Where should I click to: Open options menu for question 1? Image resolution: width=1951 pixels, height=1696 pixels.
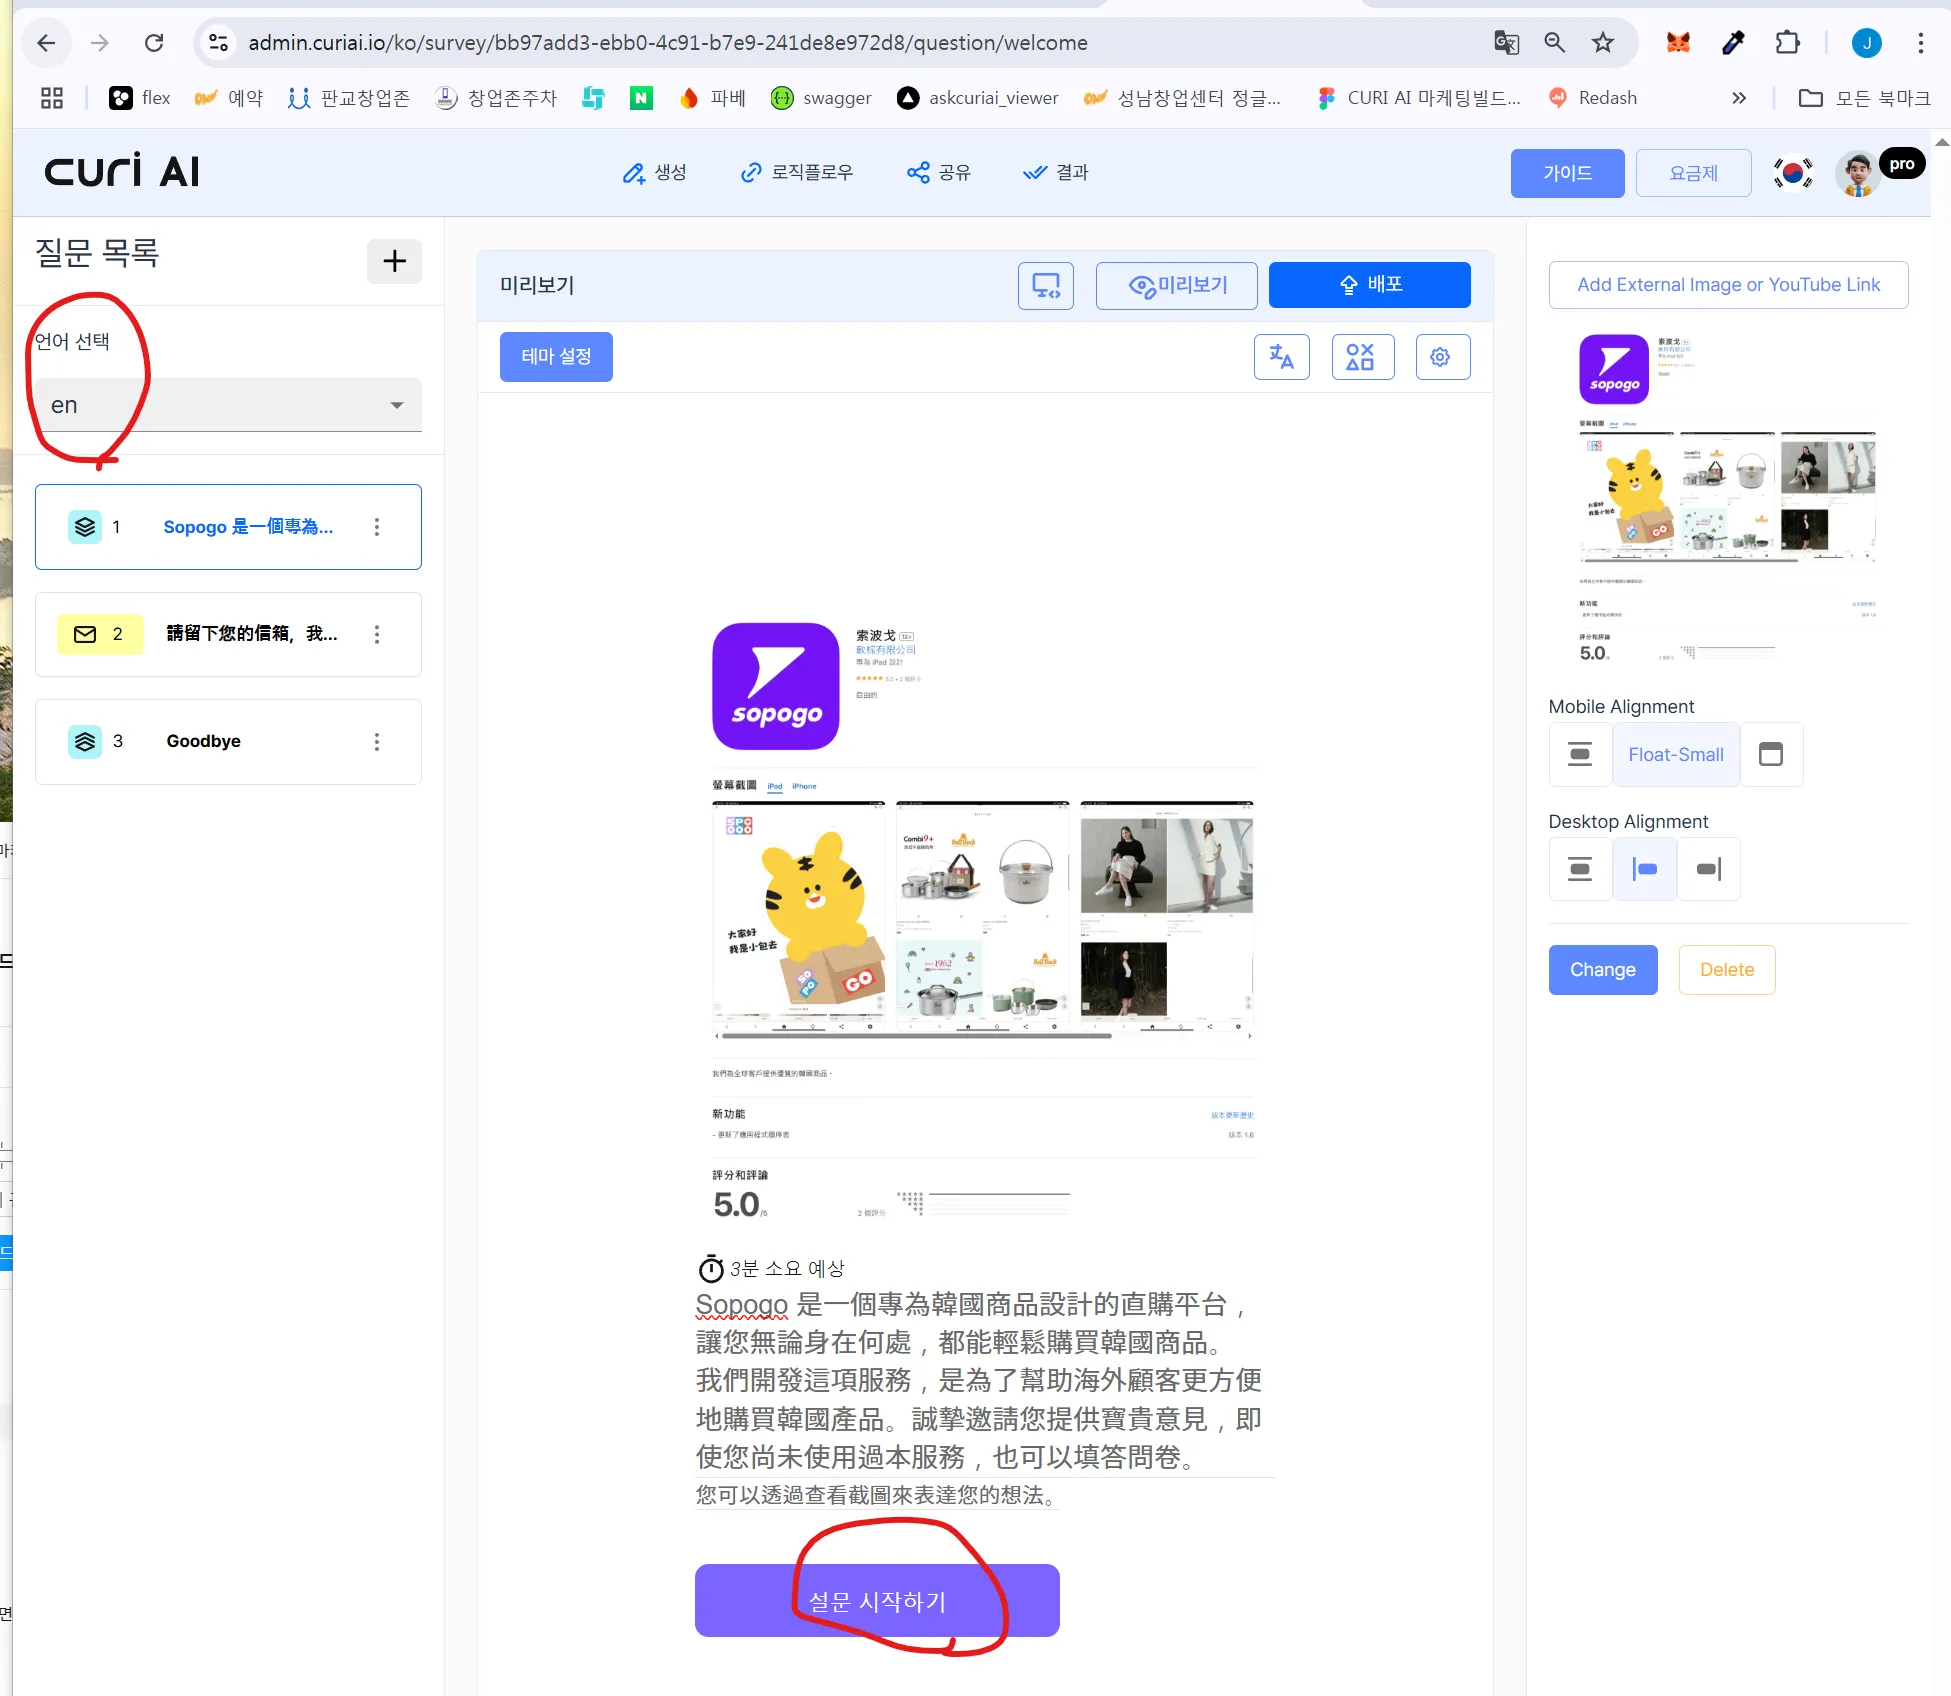tap(377, 527)
